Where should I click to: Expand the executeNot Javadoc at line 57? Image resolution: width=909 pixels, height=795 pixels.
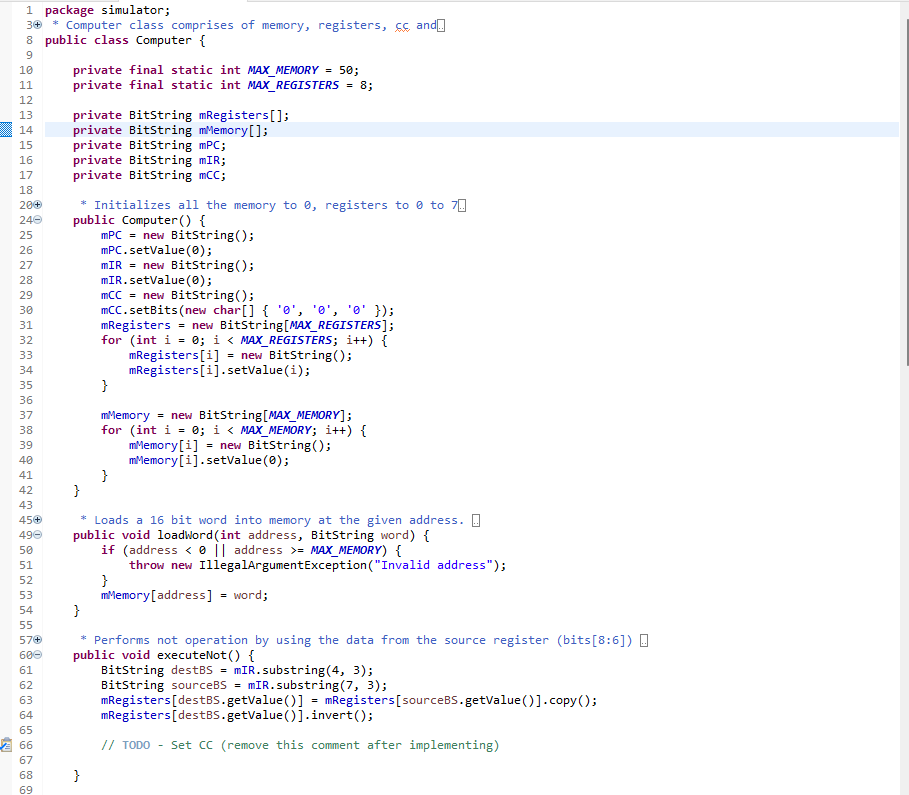click(x=37, y=639)
